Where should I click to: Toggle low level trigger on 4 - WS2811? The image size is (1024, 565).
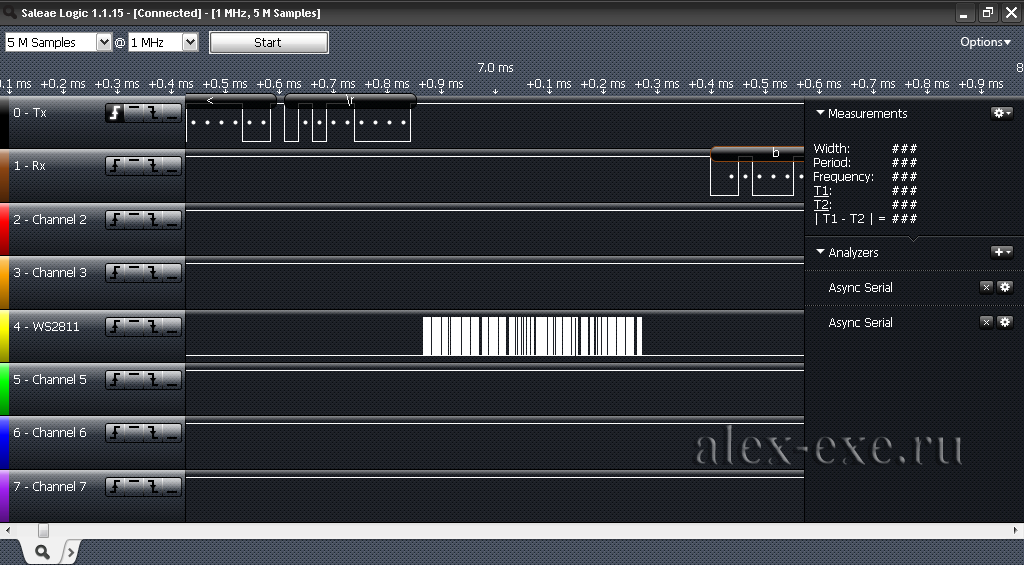tap(172, 327)
